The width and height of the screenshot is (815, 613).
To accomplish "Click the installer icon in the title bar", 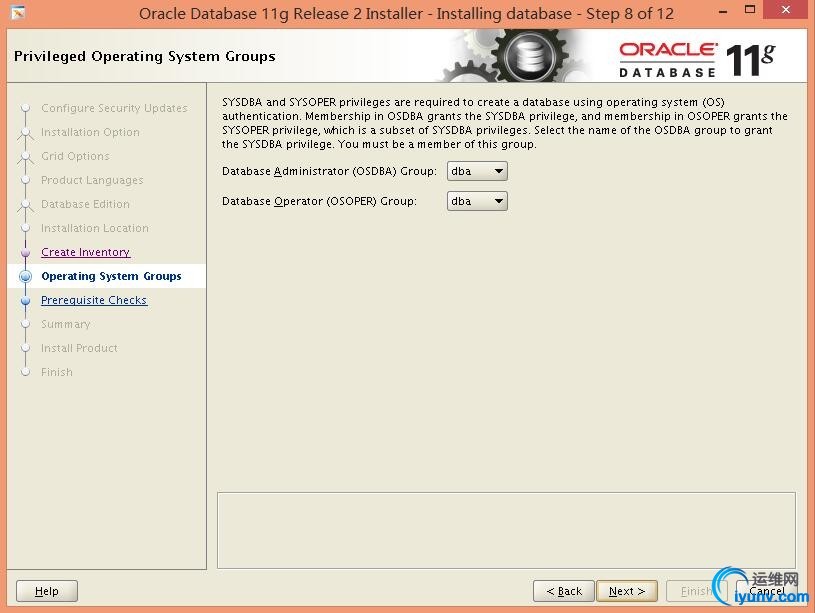I will 18,12.
